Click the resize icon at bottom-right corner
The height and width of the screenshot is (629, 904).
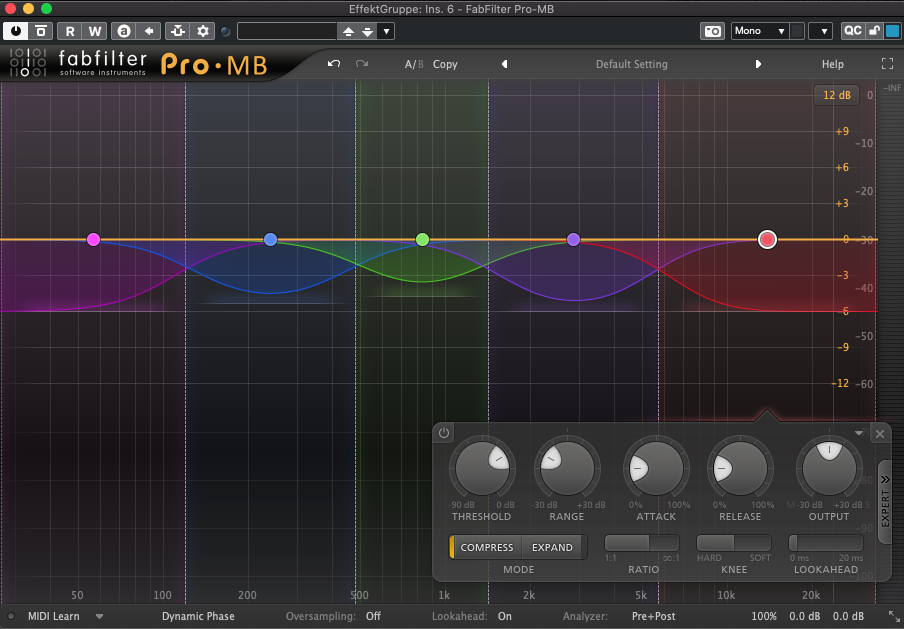pyautogui.click(x=892, y=616)
